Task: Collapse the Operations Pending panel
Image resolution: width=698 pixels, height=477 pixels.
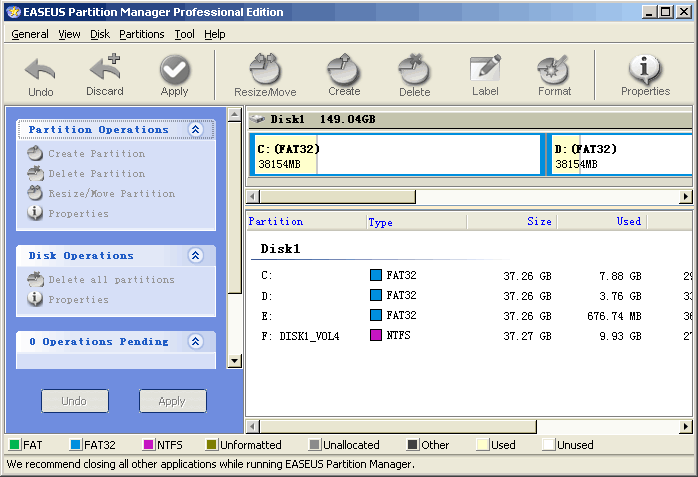Action: pos(195,341)
